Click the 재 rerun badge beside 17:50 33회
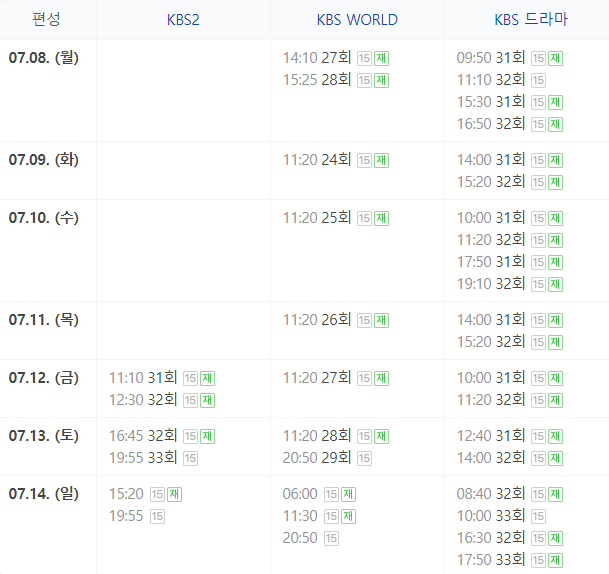The width and height of the screenshot is (609, 574). click(555, 560)
